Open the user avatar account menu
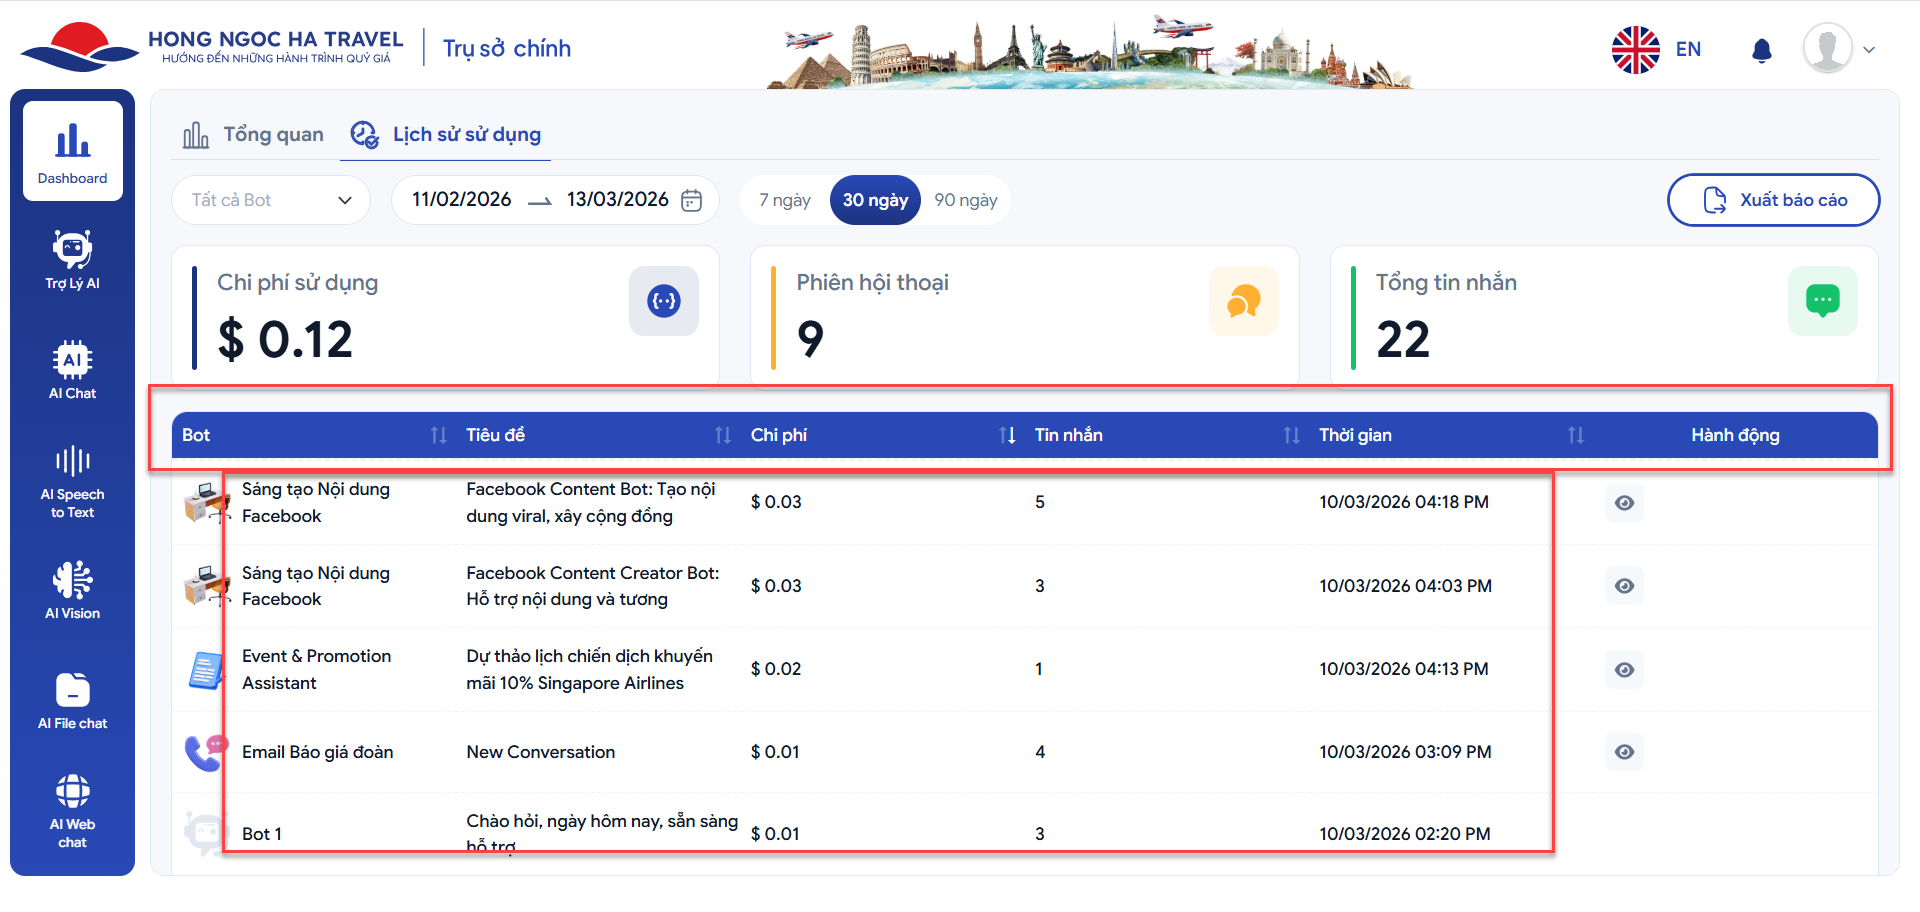This screenshot has height=912, width=1920. pos(1838,49)
